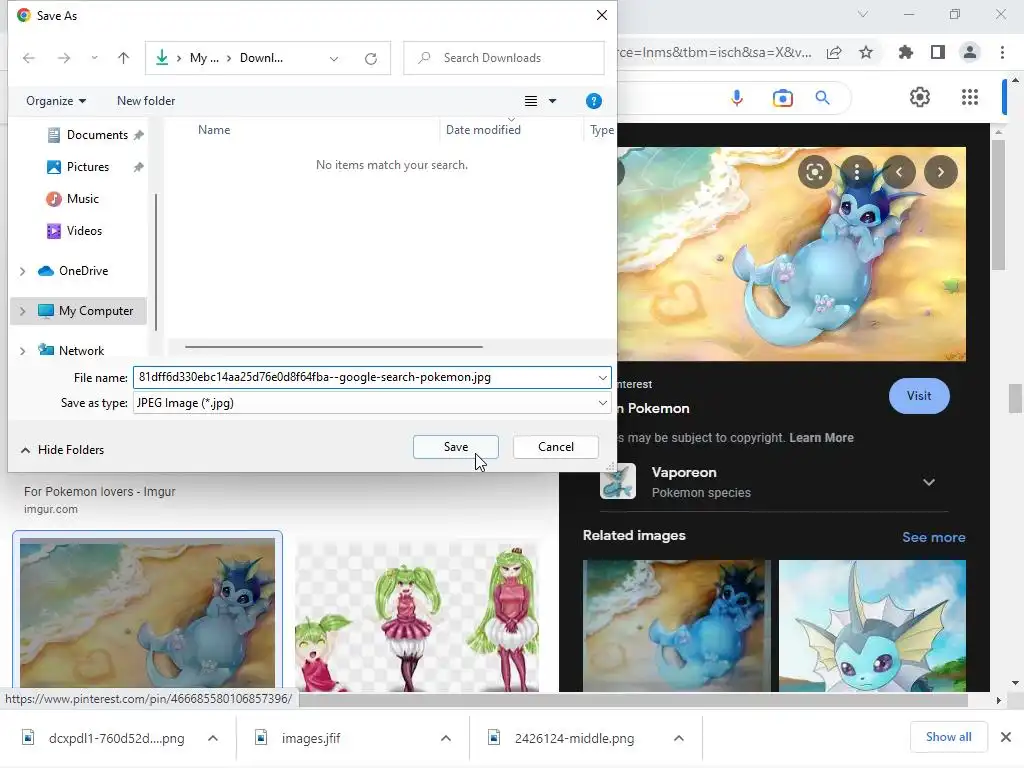This screenshot has height=768, width=1024.
Task: Open options for images.jfif download
Action: [445, 739]
